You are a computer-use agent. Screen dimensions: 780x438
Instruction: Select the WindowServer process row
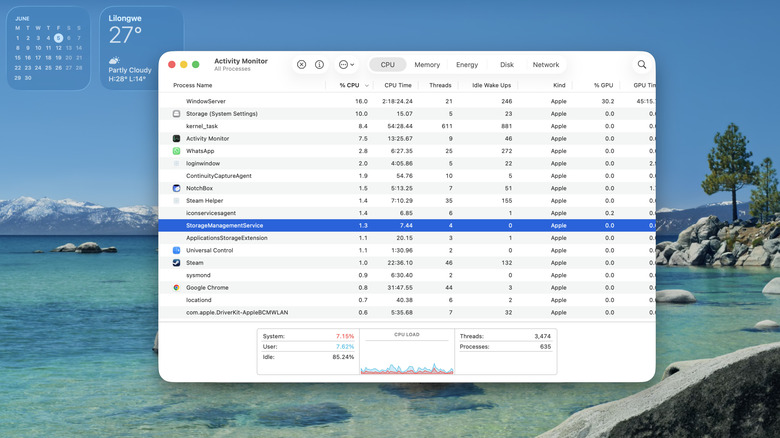(x=407, y=101)
